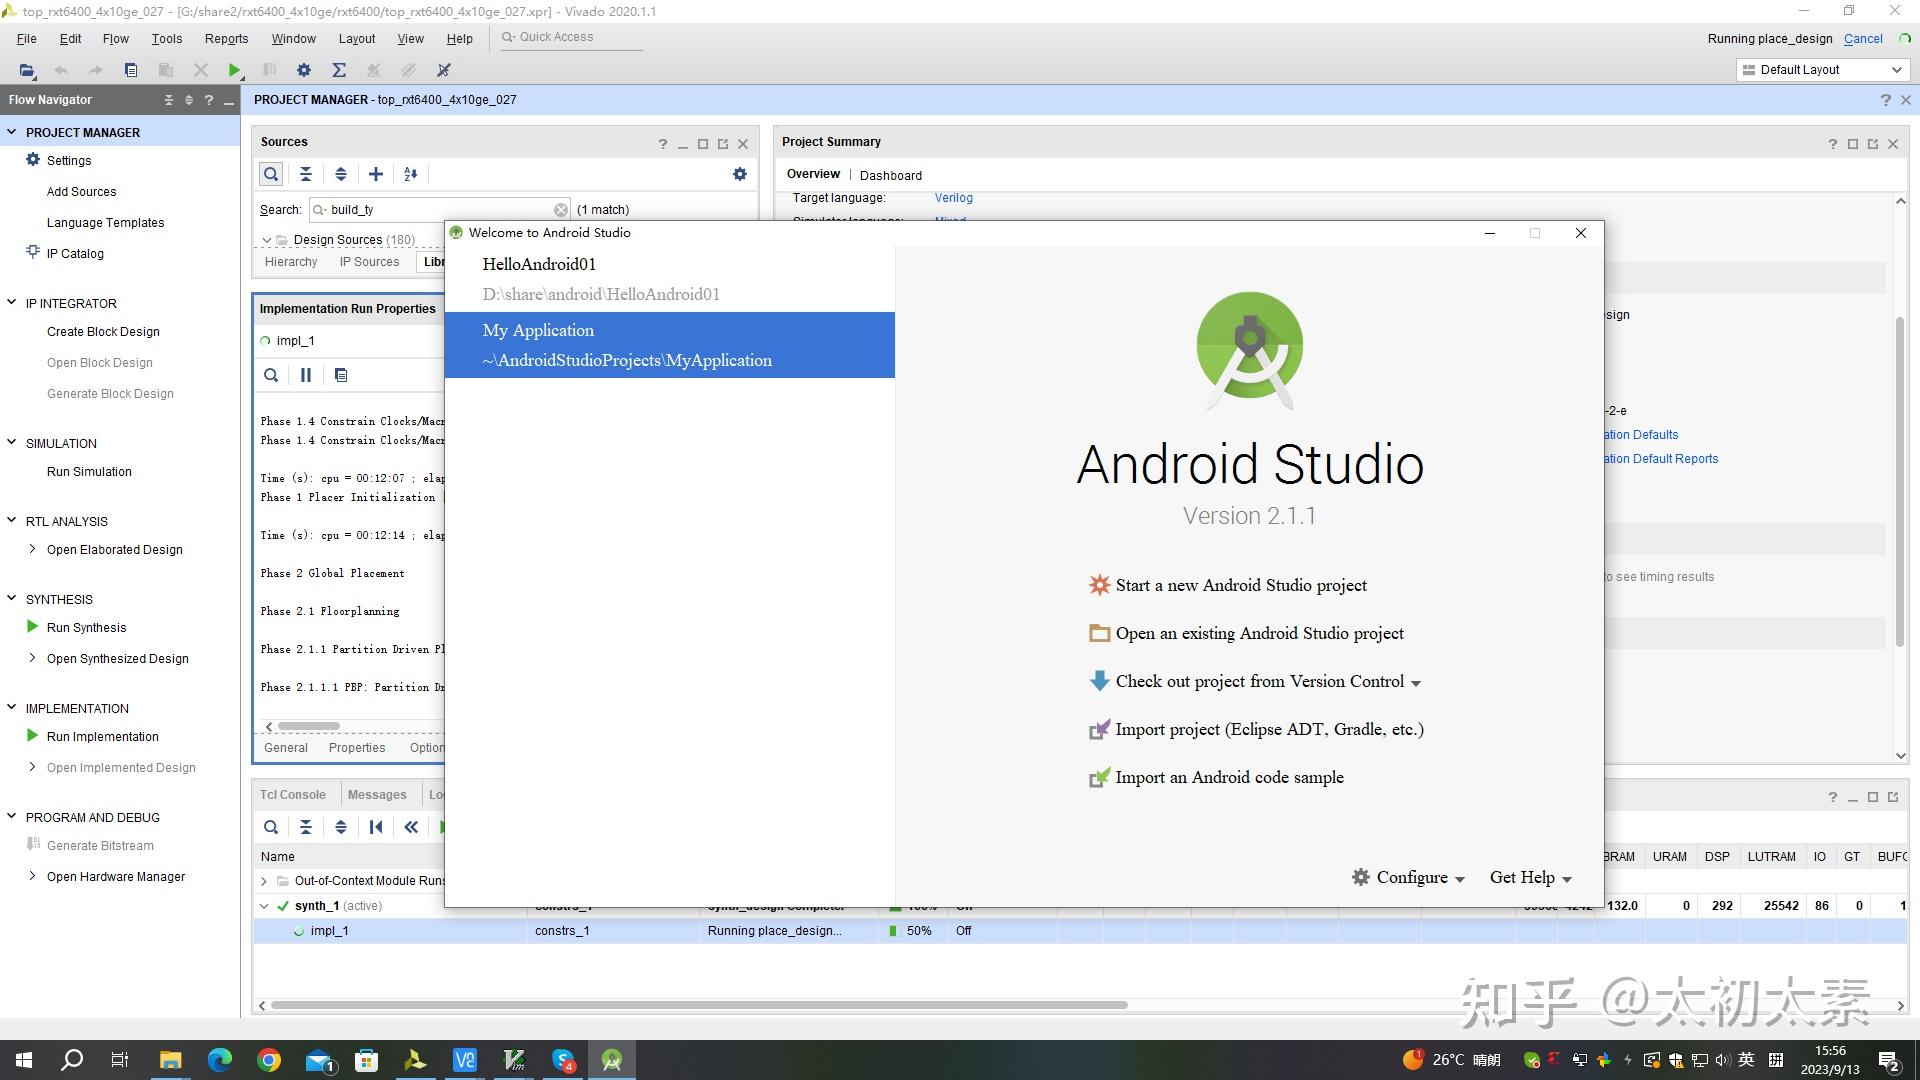The image size is (1920, 1080).
Task: Open the Reports menu
Action: pyautogui.click(x=226, y=39)
